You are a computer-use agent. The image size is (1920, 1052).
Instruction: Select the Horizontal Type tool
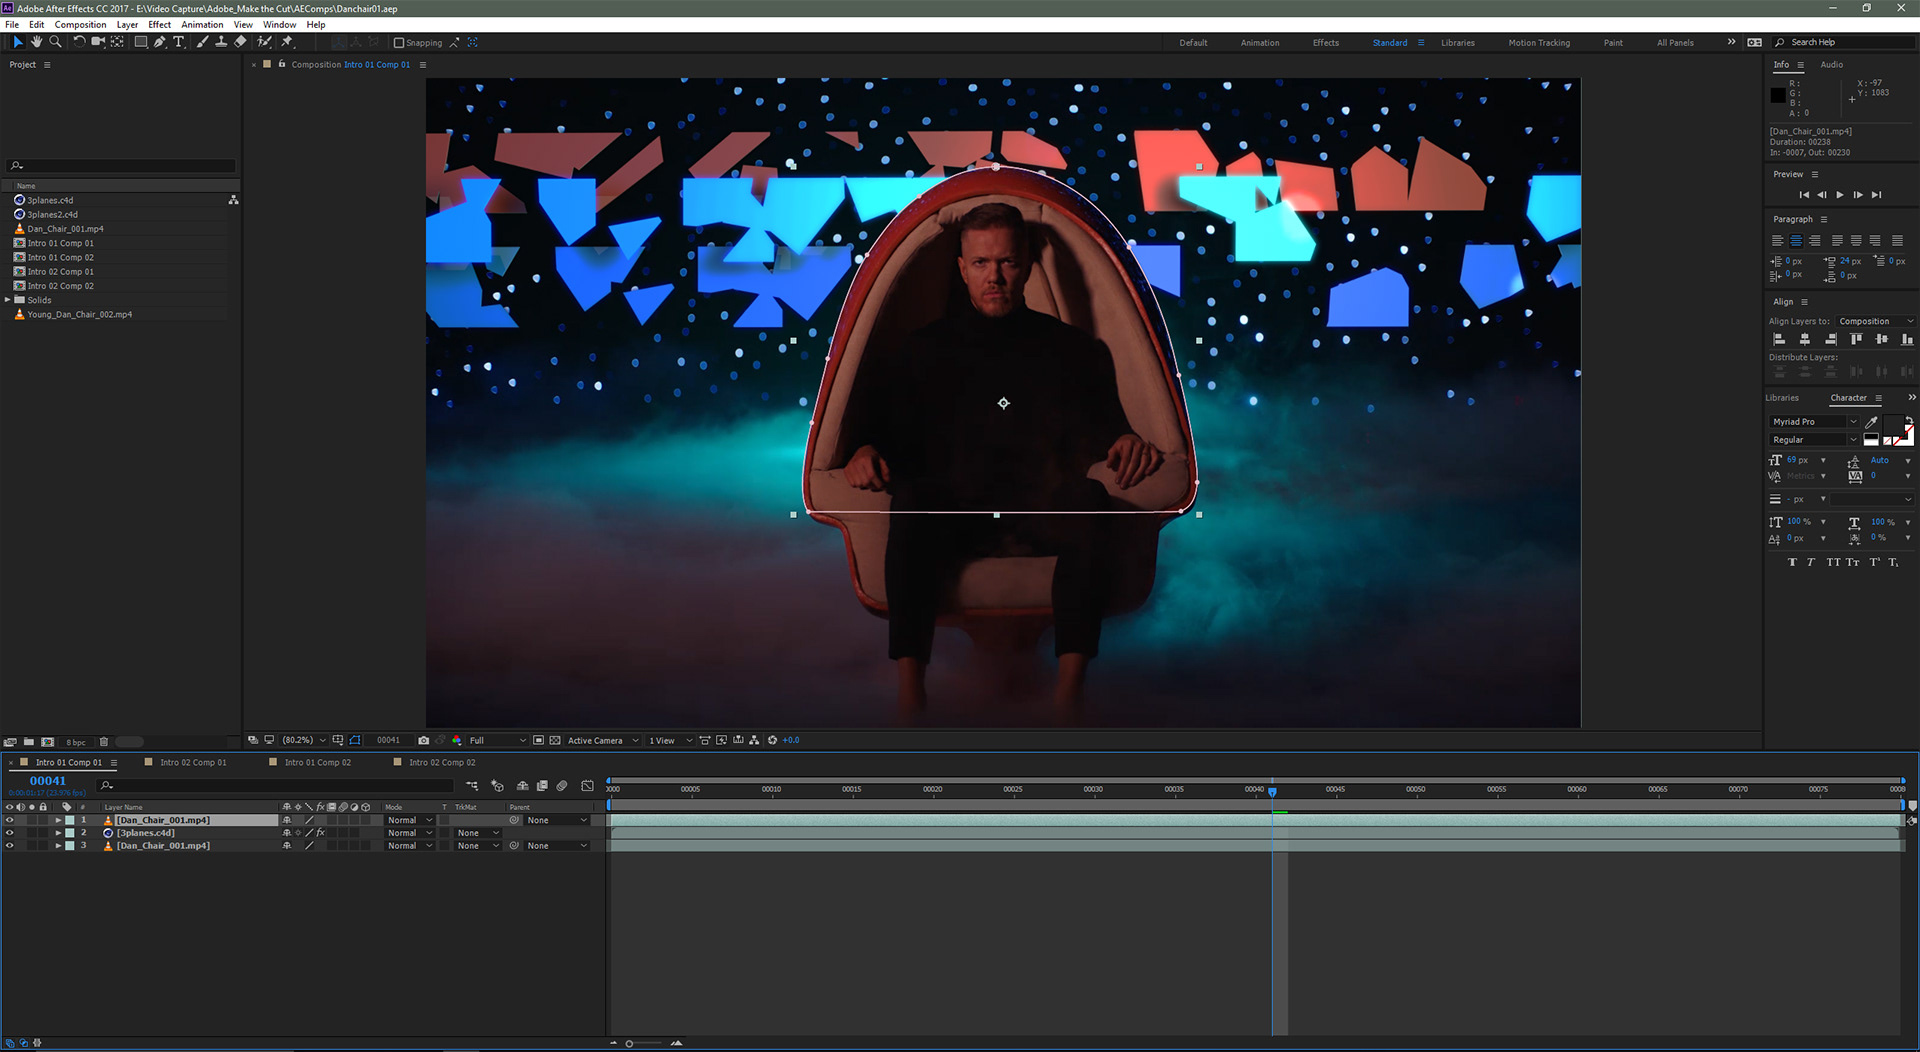(179, 42)
